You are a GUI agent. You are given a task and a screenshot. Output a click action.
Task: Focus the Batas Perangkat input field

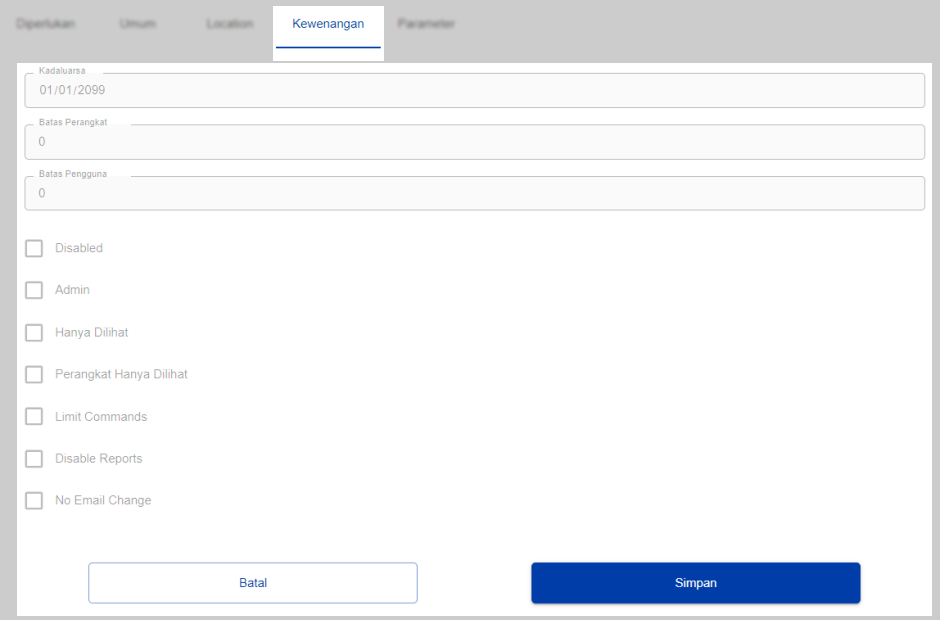point(474,142)
